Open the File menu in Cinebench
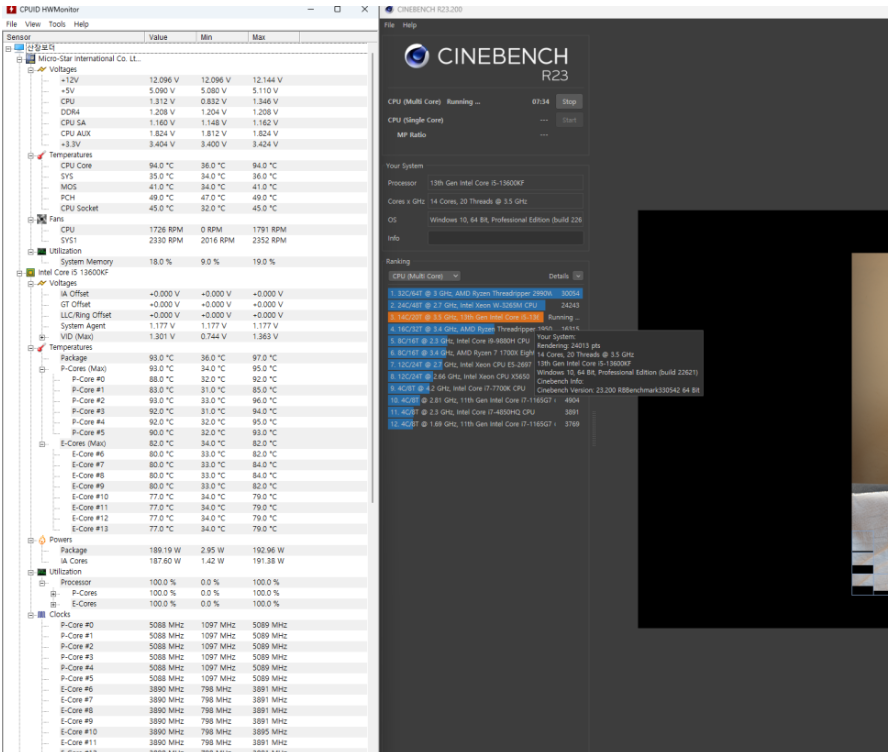 point(389,25)
